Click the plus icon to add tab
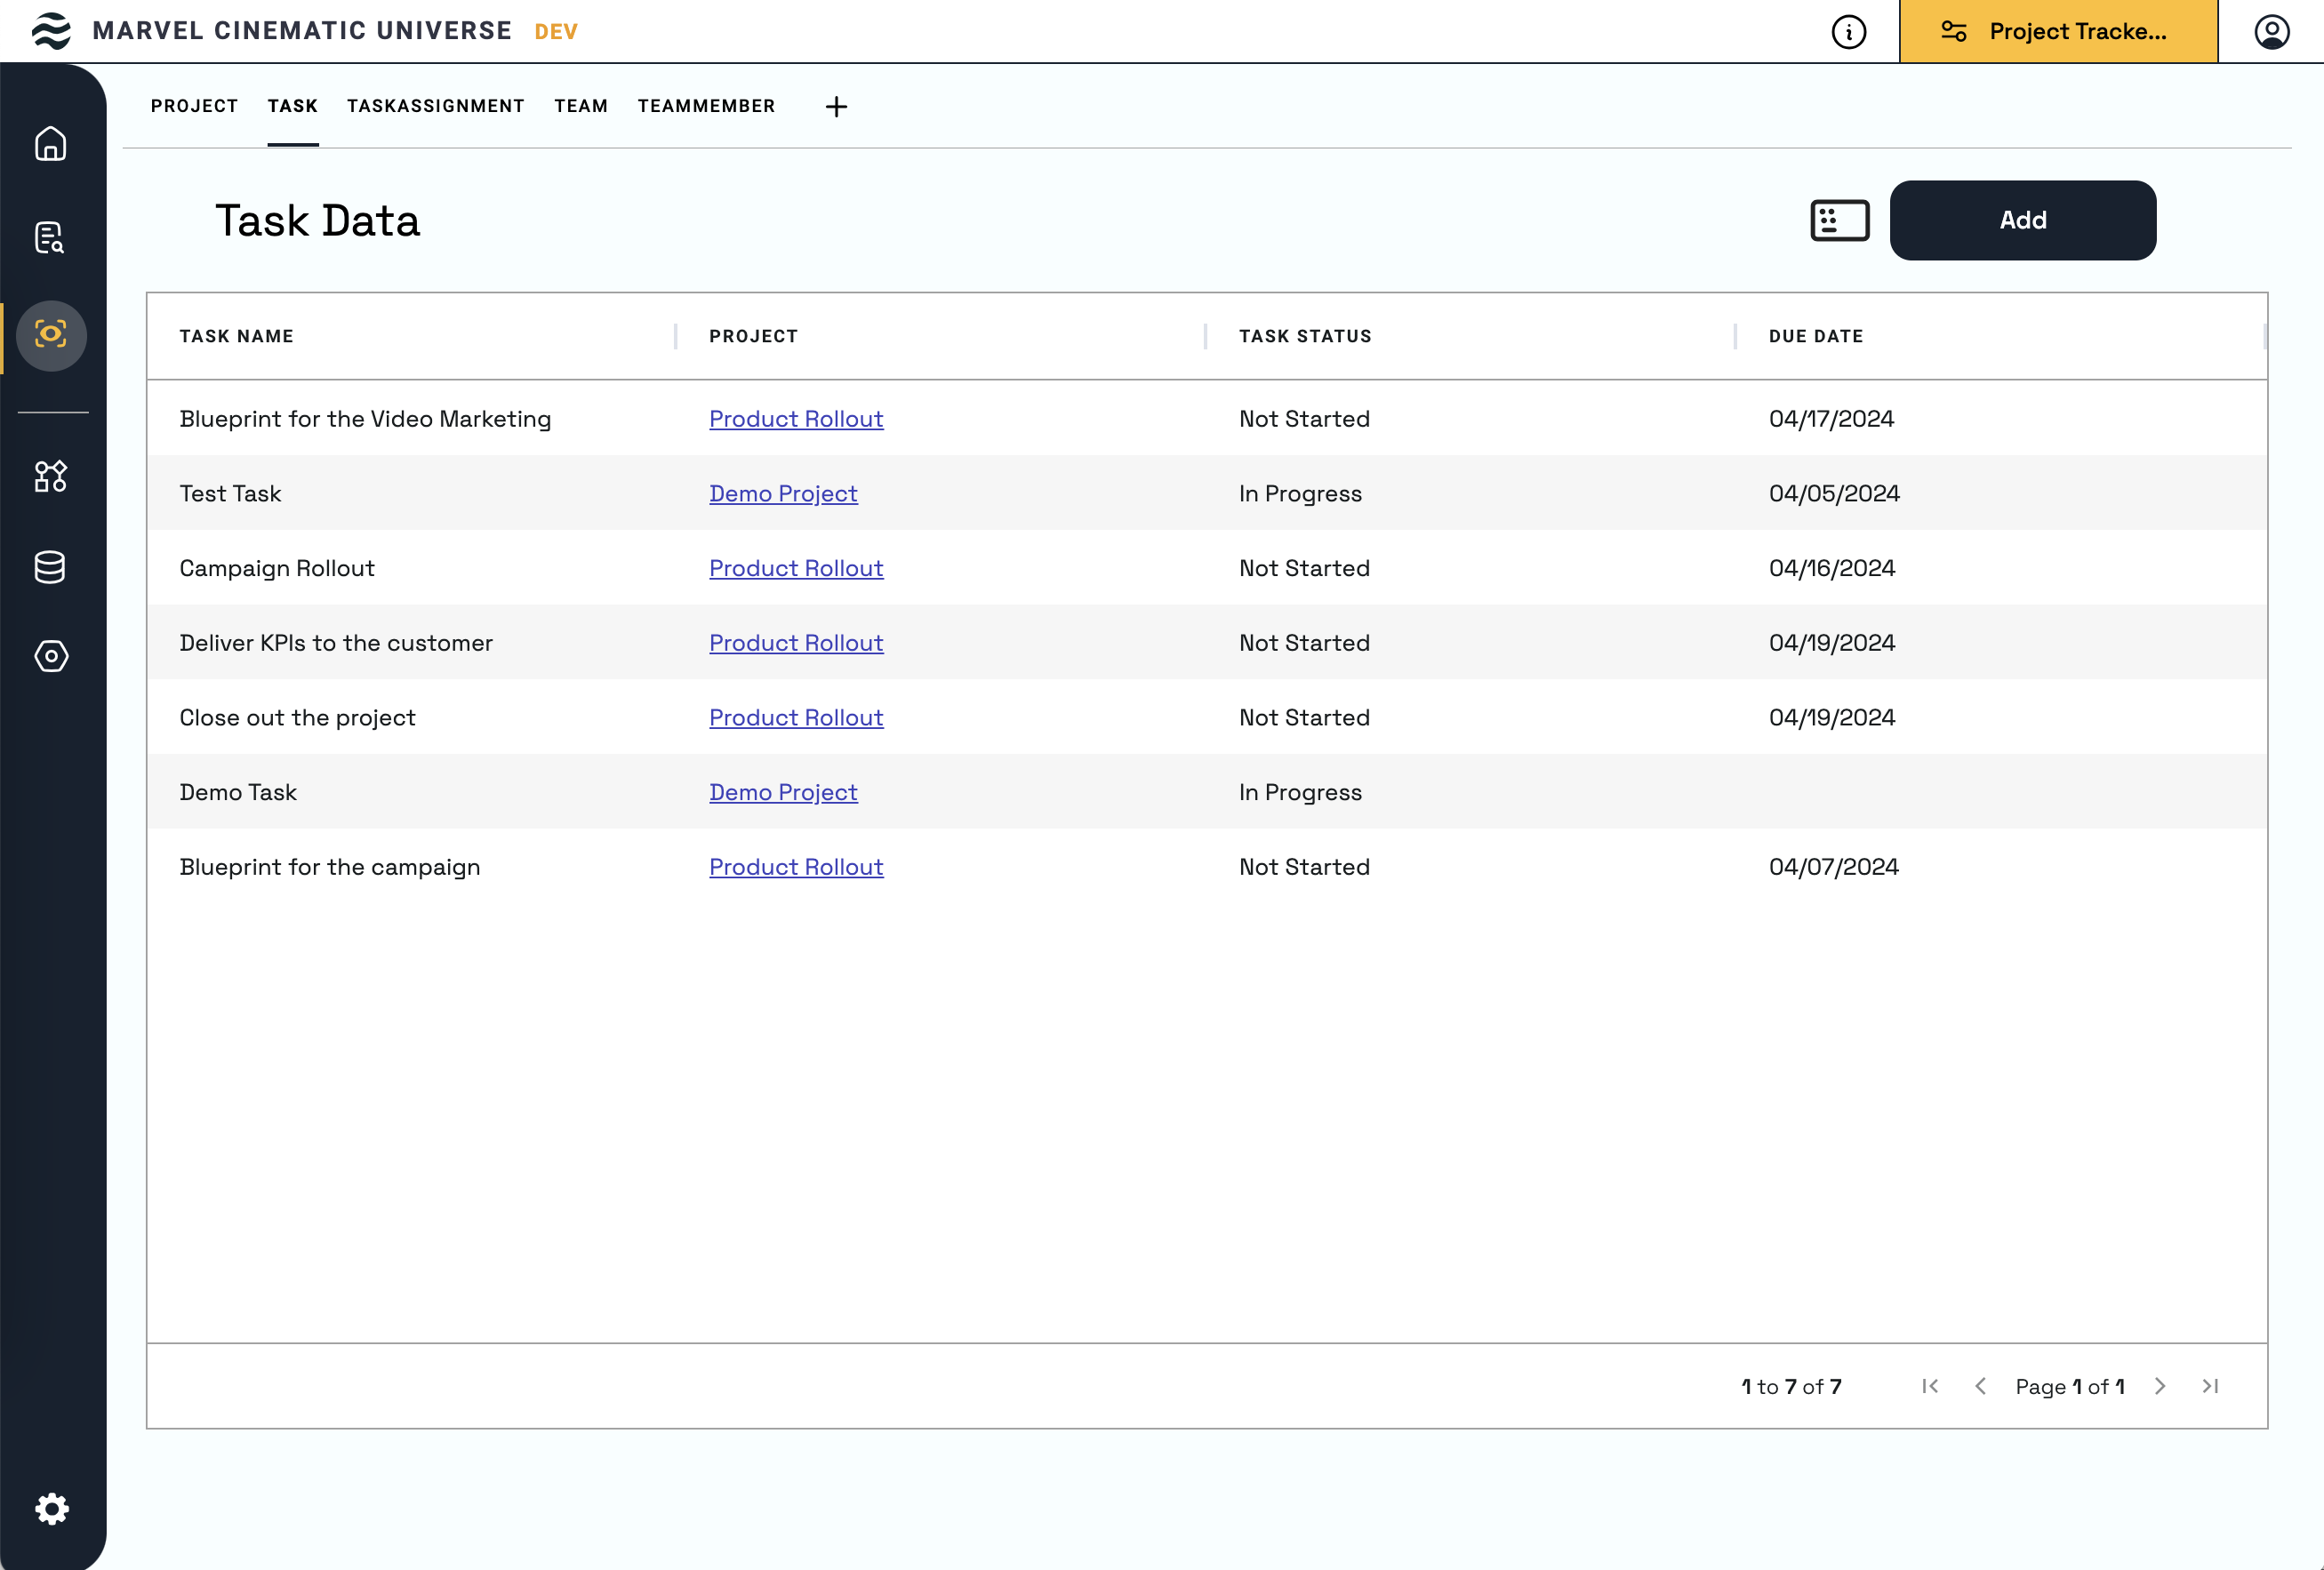Screen dimensions: 2324x1570 tap(836, 107)
